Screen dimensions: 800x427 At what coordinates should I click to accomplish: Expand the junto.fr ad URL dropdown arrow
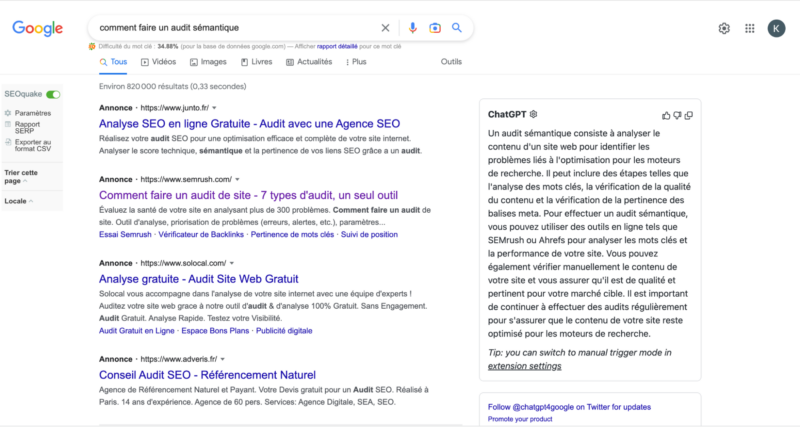pyautogui.click(x=214, y=108)
